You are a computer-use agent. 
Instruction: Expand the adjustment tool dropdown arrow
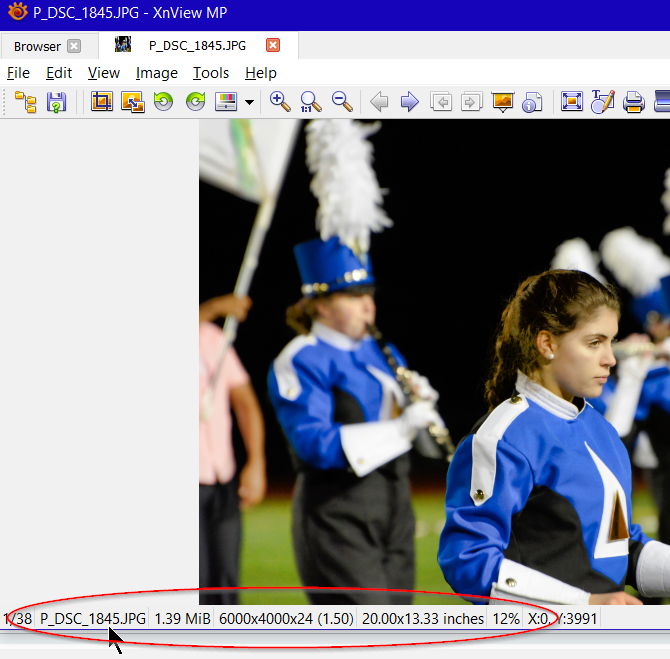[x=249, y=103]
